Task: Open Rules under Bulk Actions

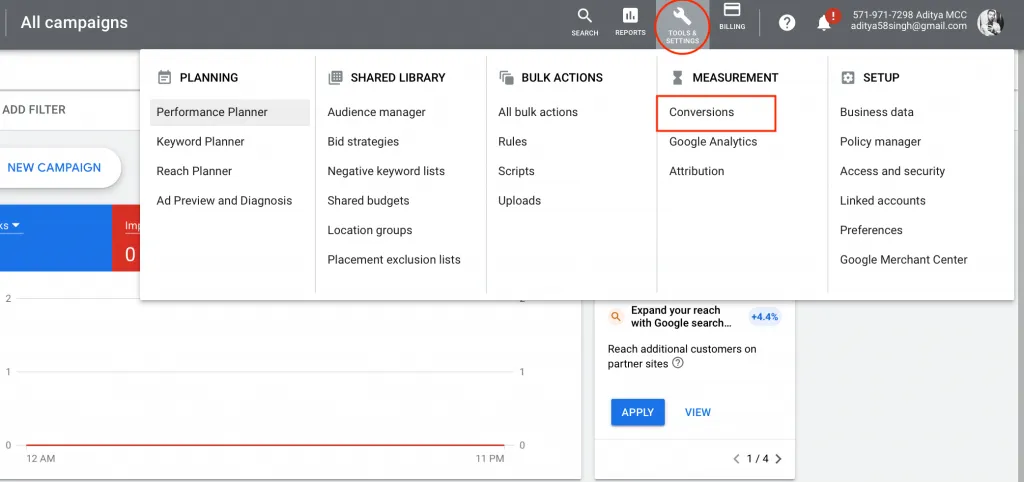Action: click(513, 142)
